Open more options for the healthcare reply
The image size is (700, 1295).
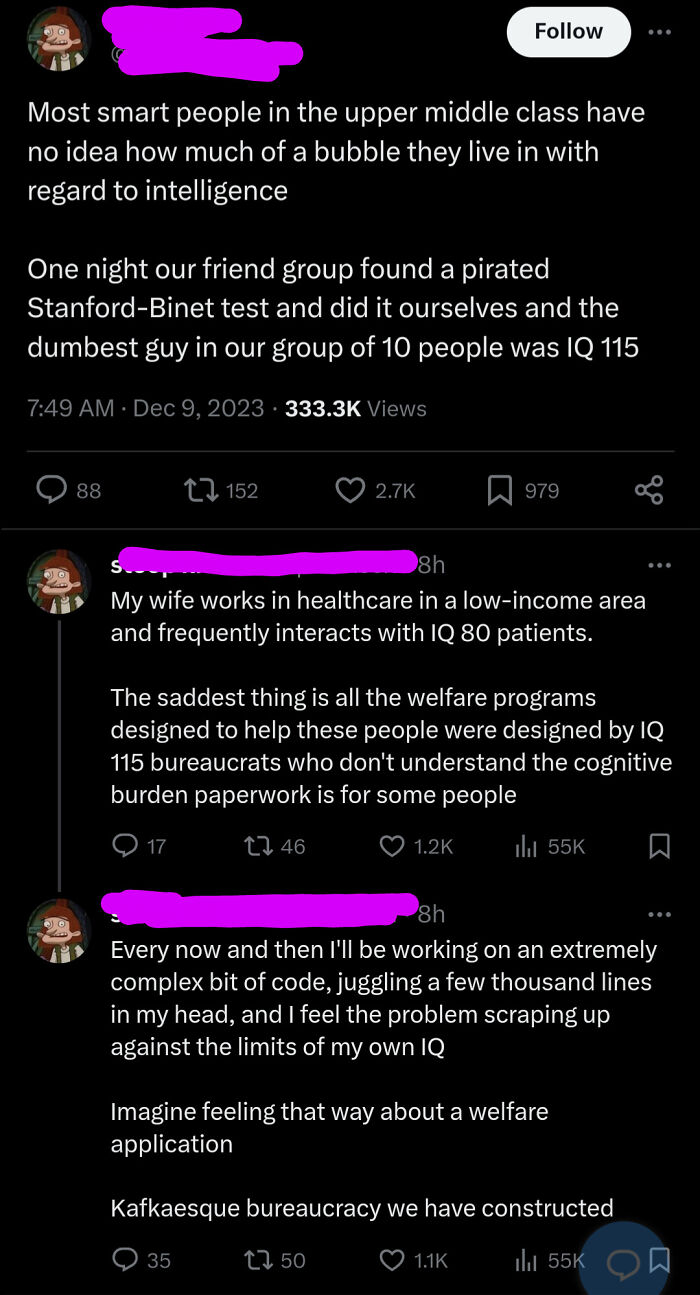tap(659, 566)
